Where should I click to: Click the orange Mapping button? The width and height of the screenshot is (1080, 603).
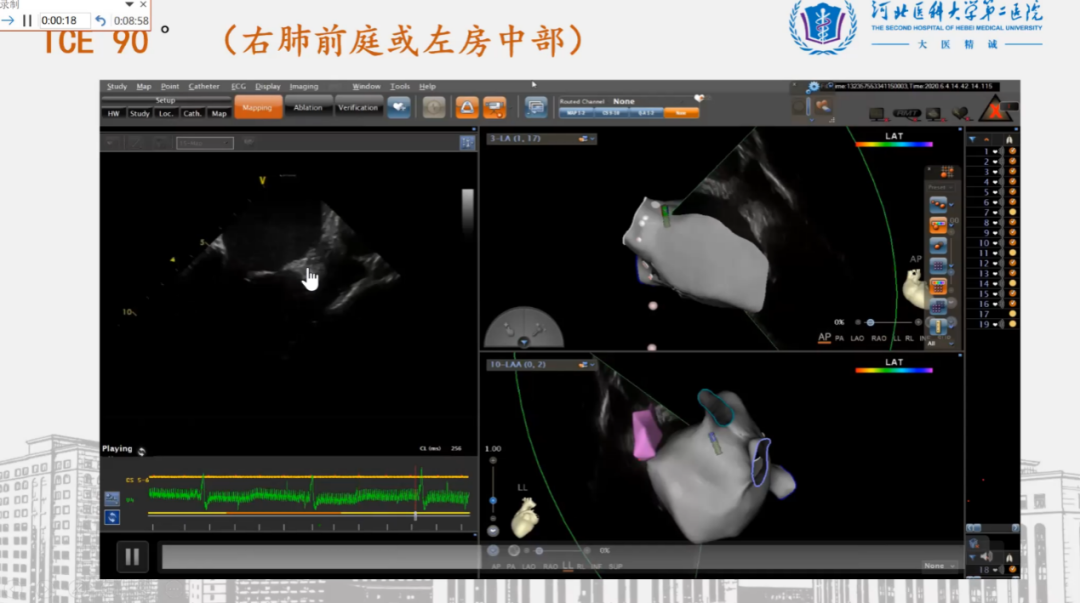pyautogui.click(x=257, y=107)
